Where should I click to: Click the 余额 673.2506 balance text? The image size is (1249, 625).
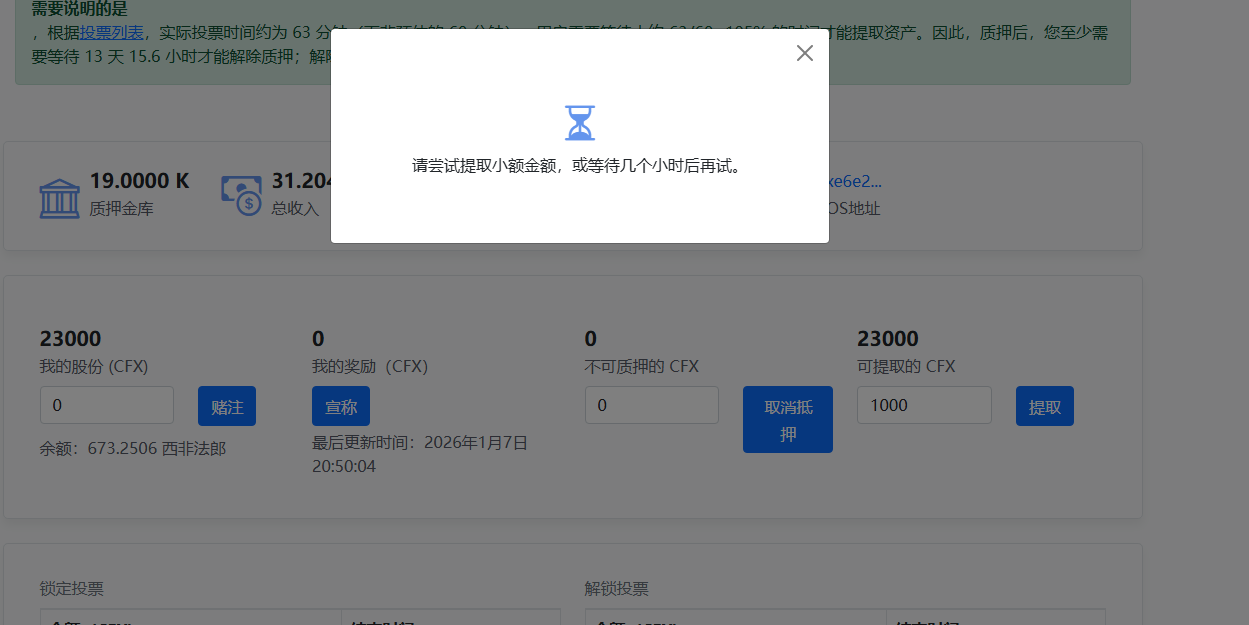click(x=133, y=448)
